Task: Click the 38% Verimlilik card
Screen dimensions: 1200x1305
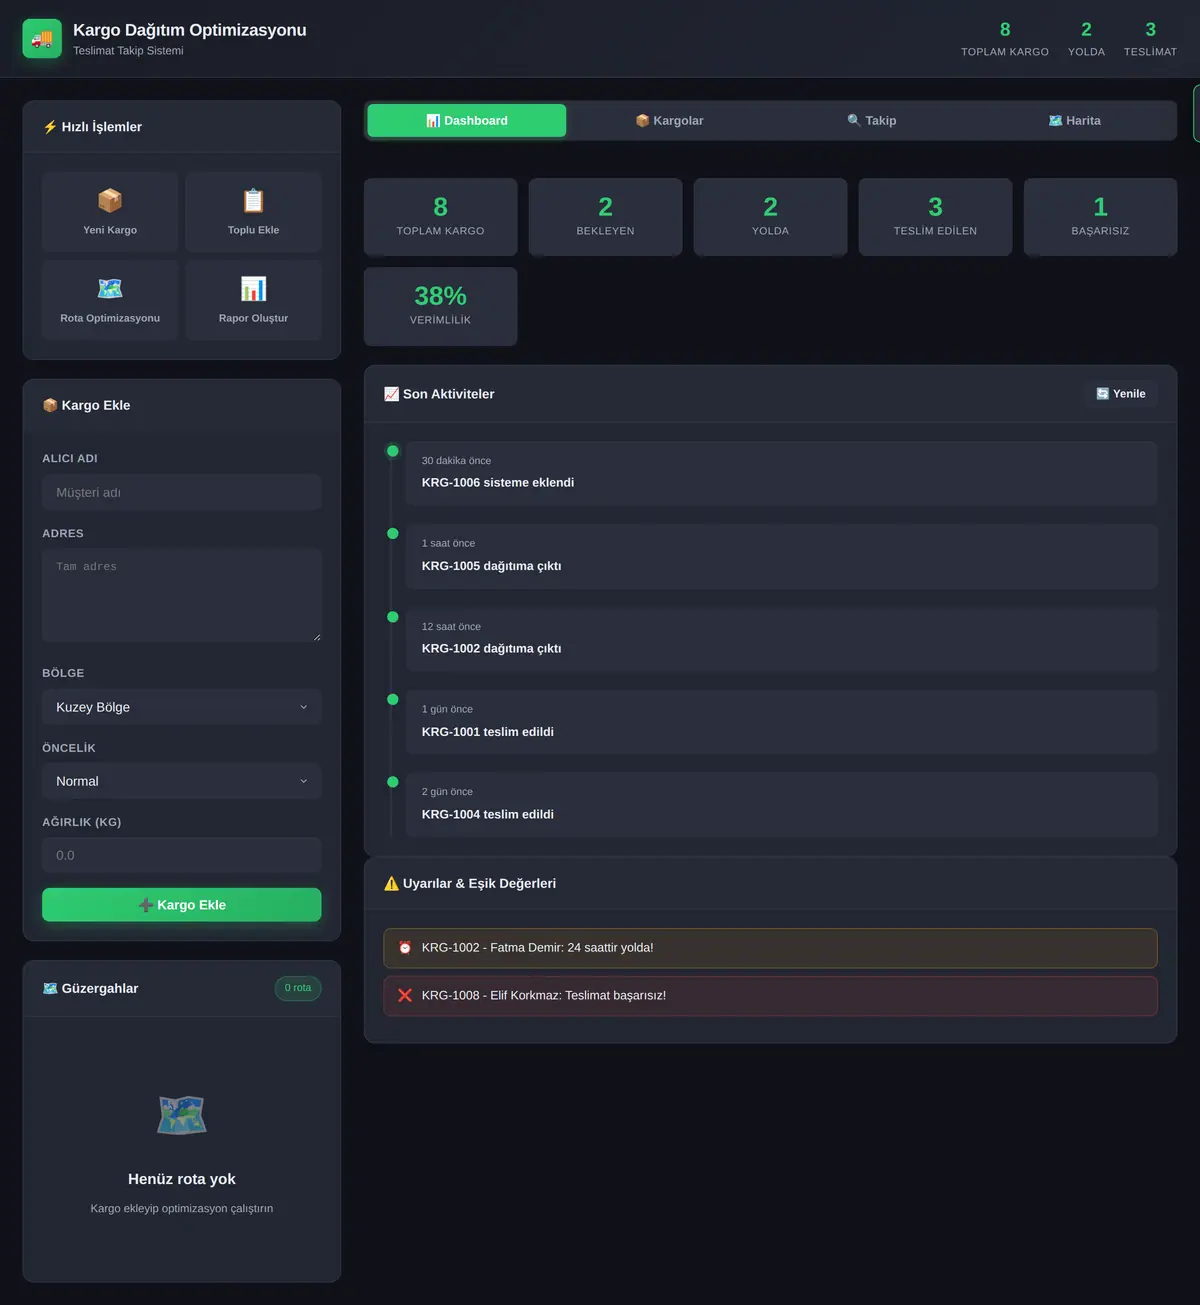Action: (440, 306)
